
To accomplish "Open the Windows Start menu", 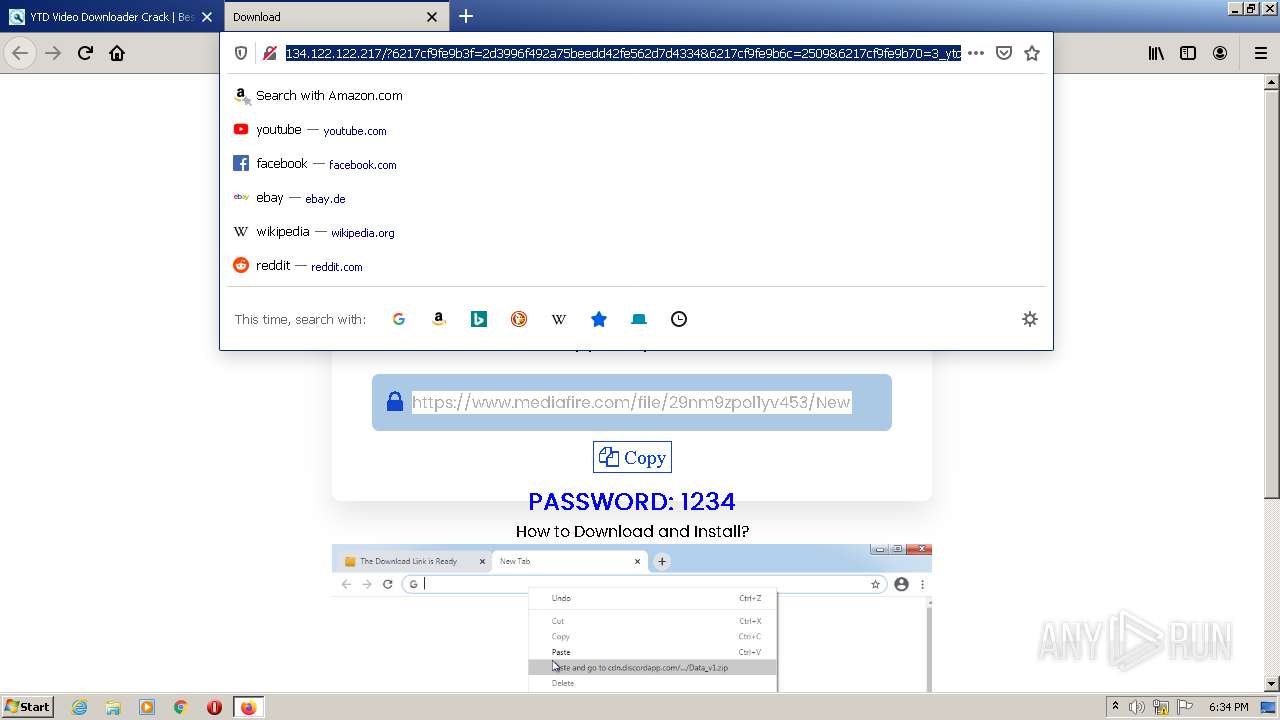I will point(28,706).
